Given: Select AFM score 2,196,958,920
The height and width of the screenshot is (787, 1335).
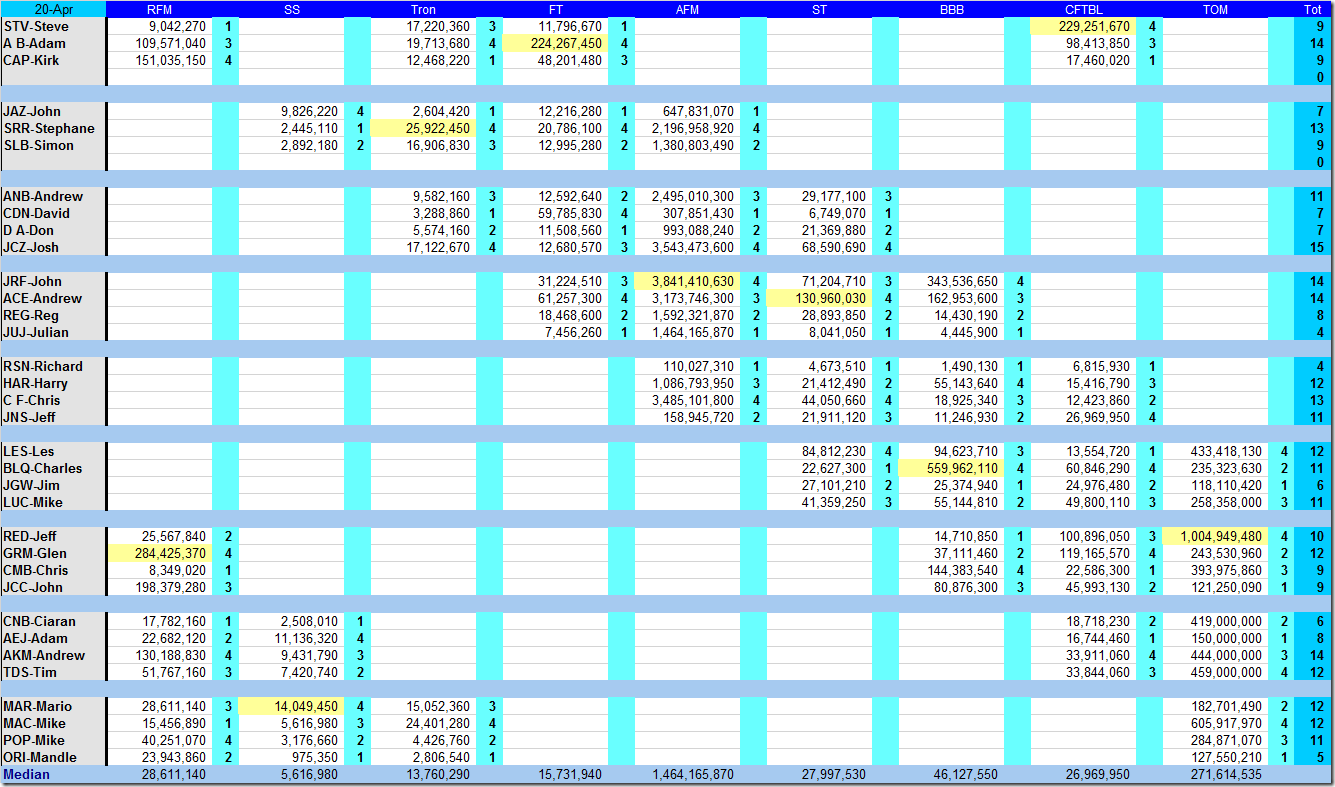Looking at the screenshot, I should pyautogui.click(x=687, y=128).
